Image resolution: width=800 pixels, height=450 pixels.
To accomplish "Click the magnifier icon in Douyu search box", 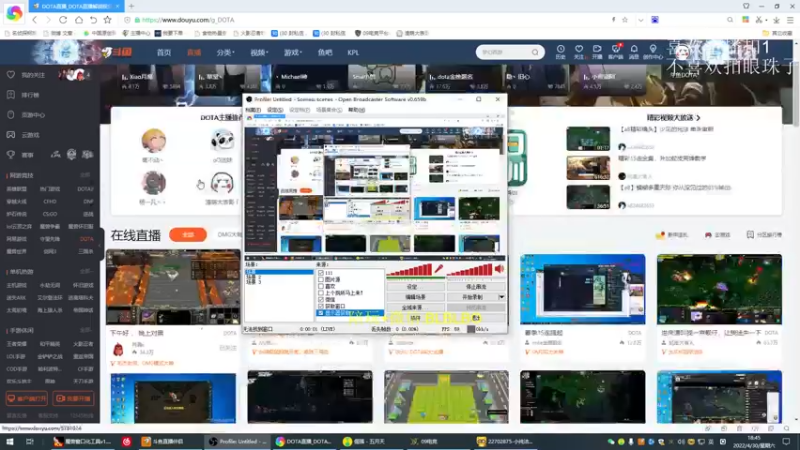I will click(x=535, y=52).
